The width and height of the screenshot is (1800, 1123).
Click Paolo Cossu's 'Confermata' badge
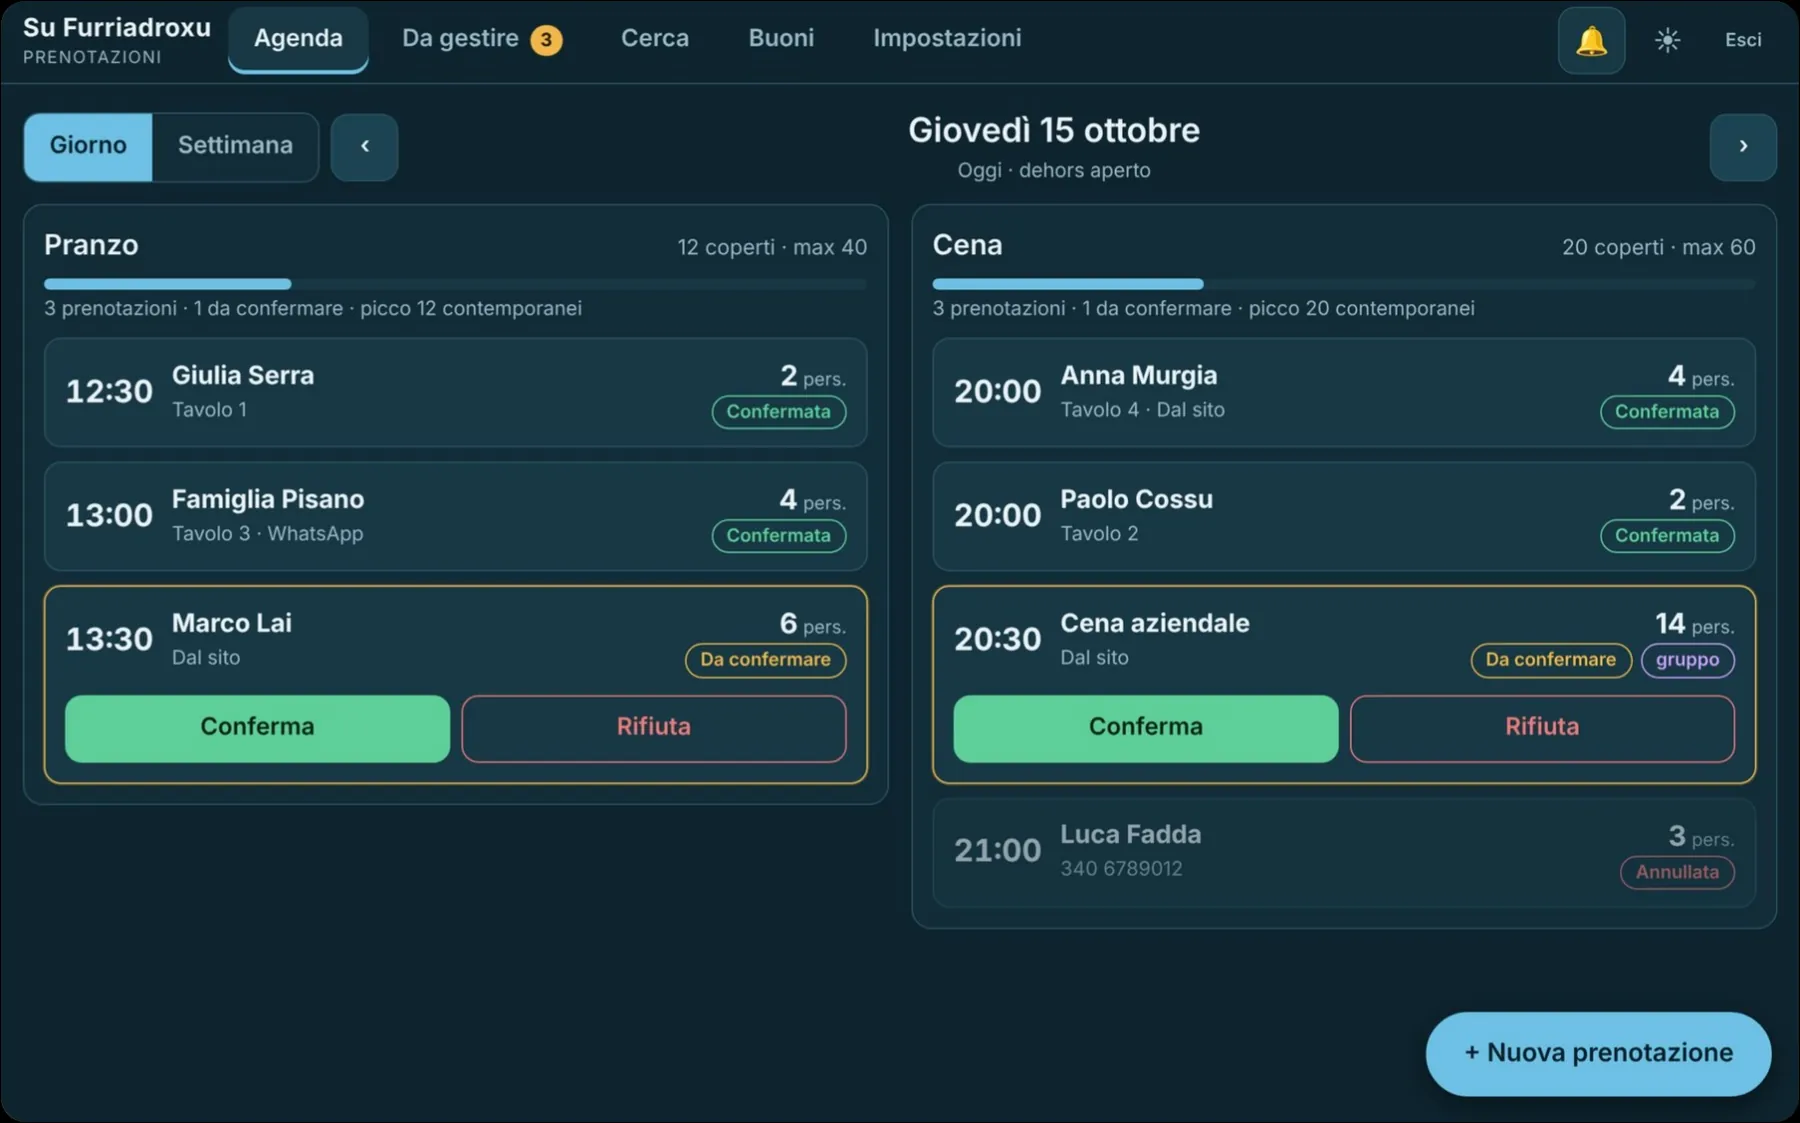[1667, 536]
